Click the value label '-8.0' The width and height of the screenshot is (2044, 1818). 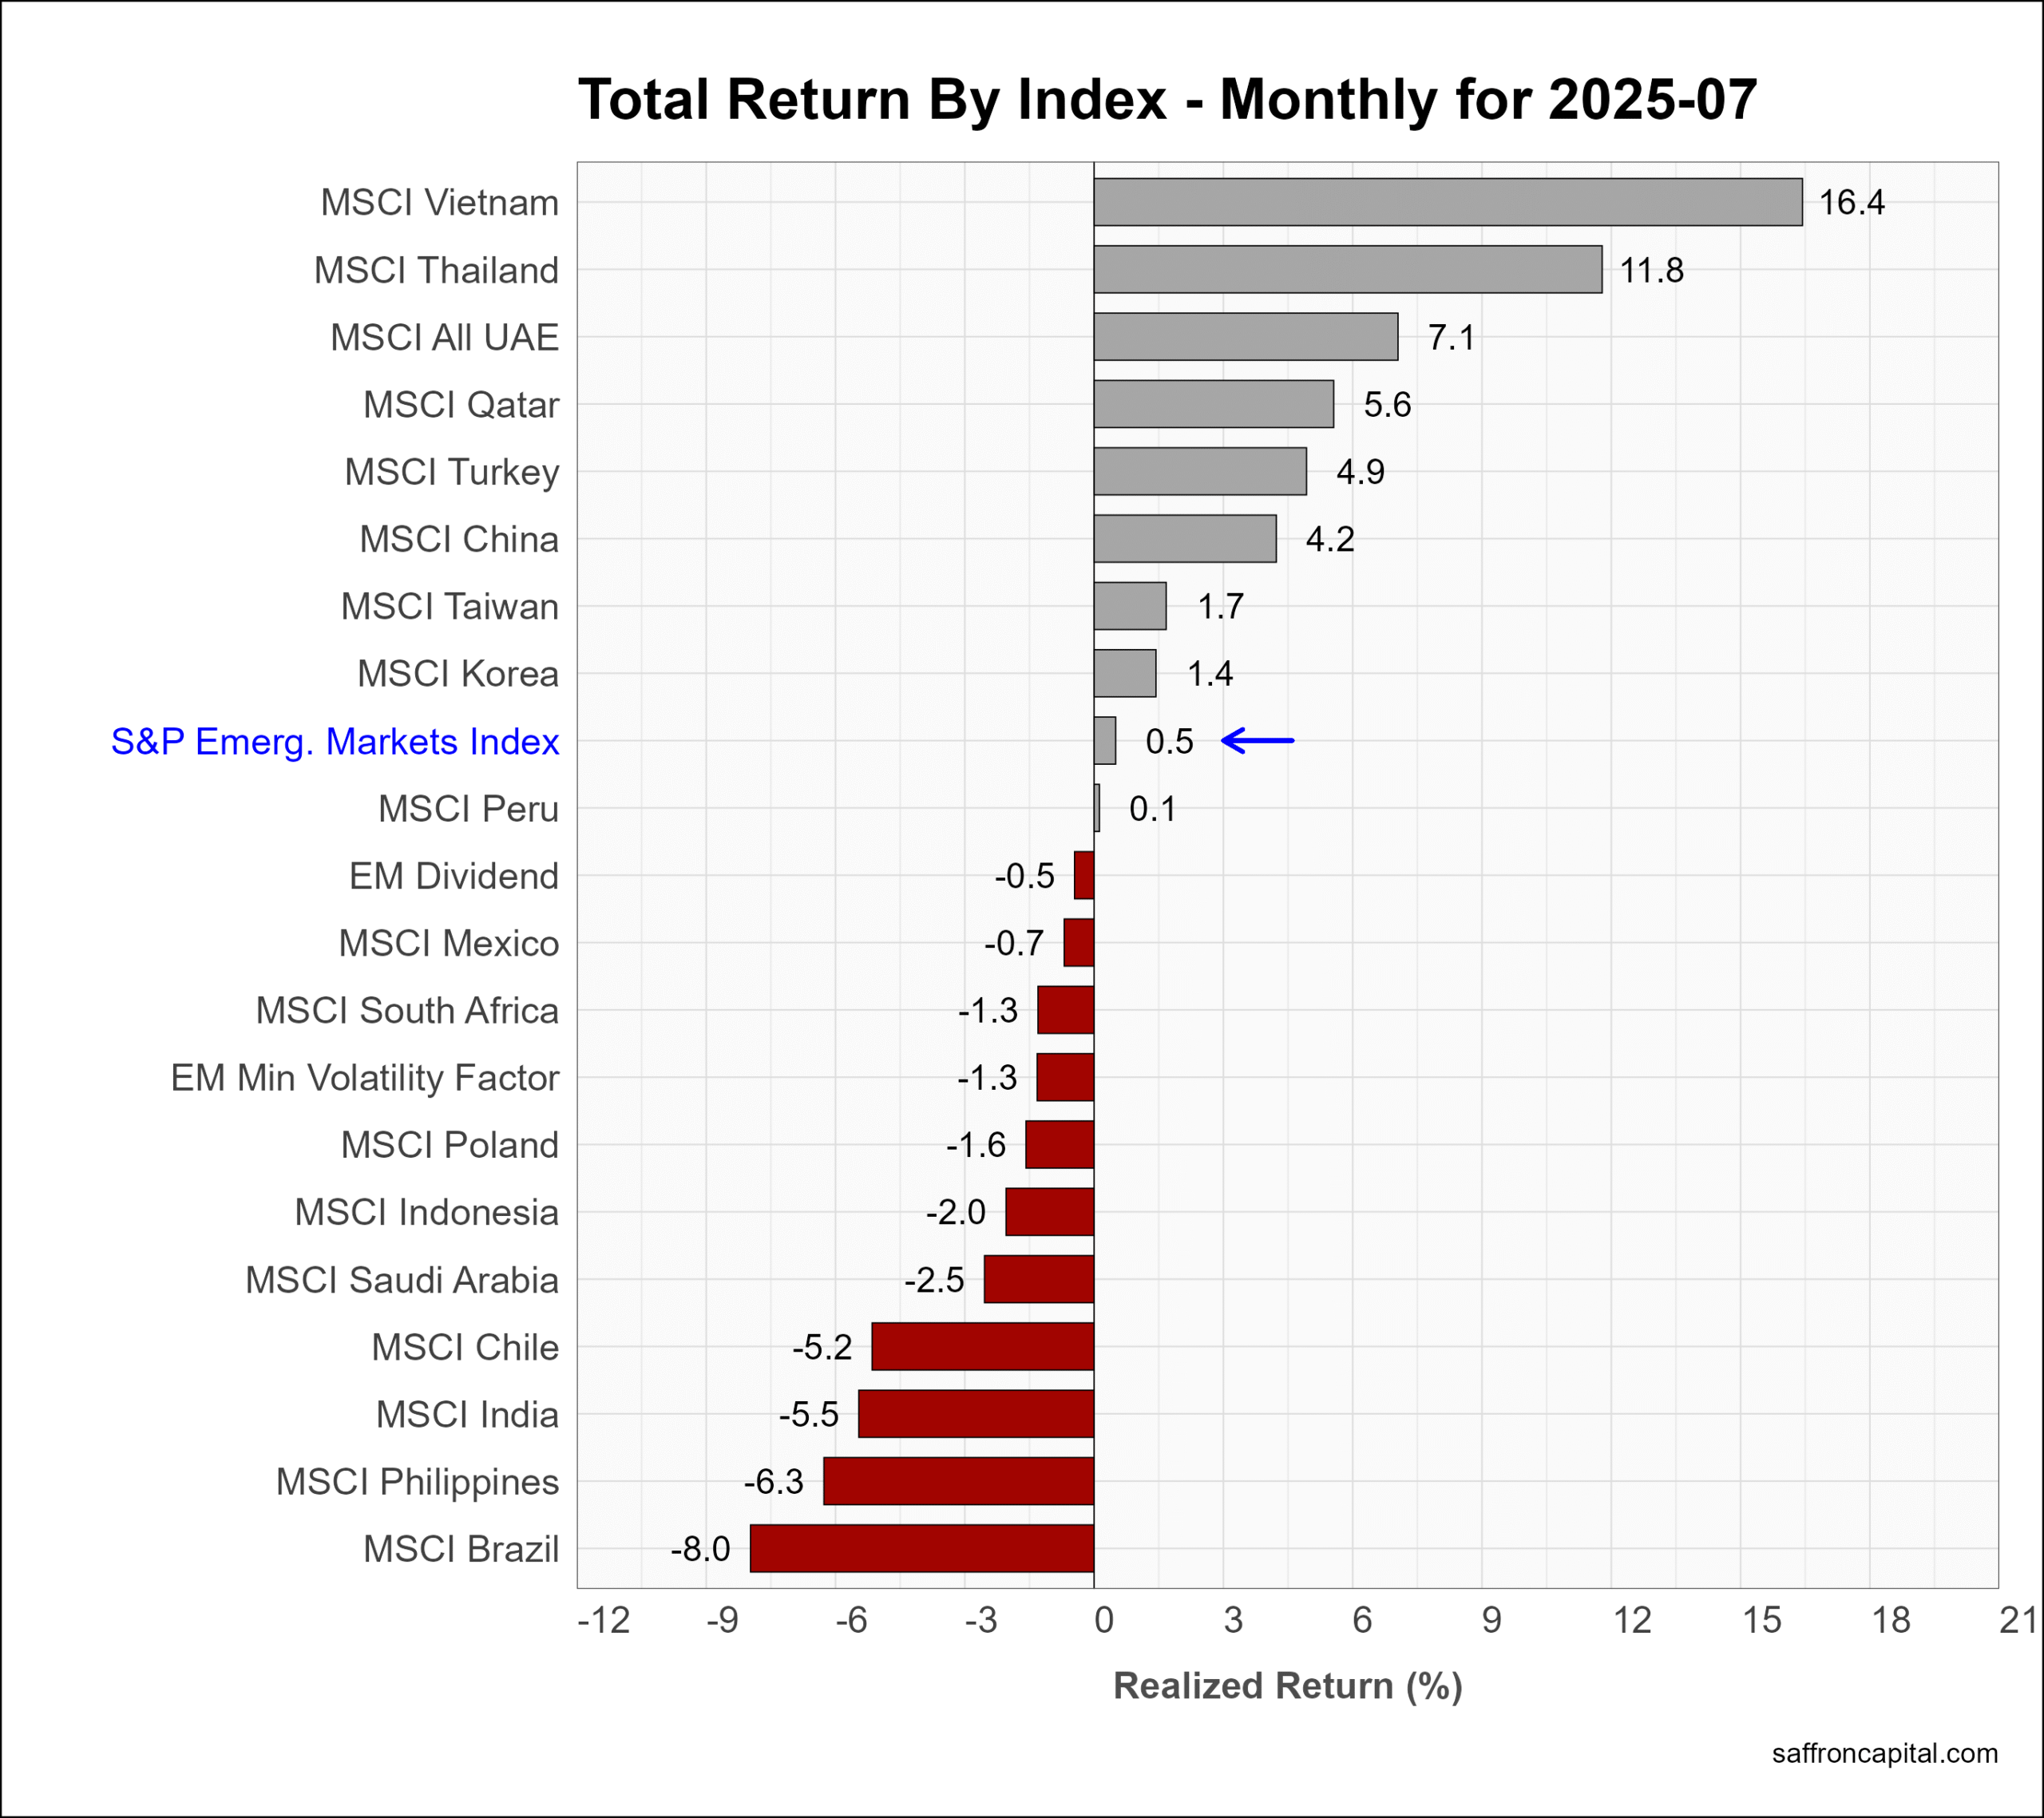(700, 1549)
